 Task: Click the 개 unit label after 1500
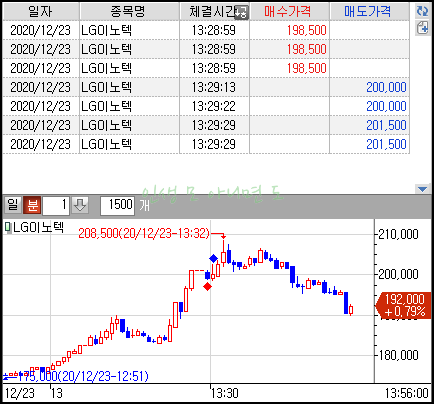tap(144, 206)
